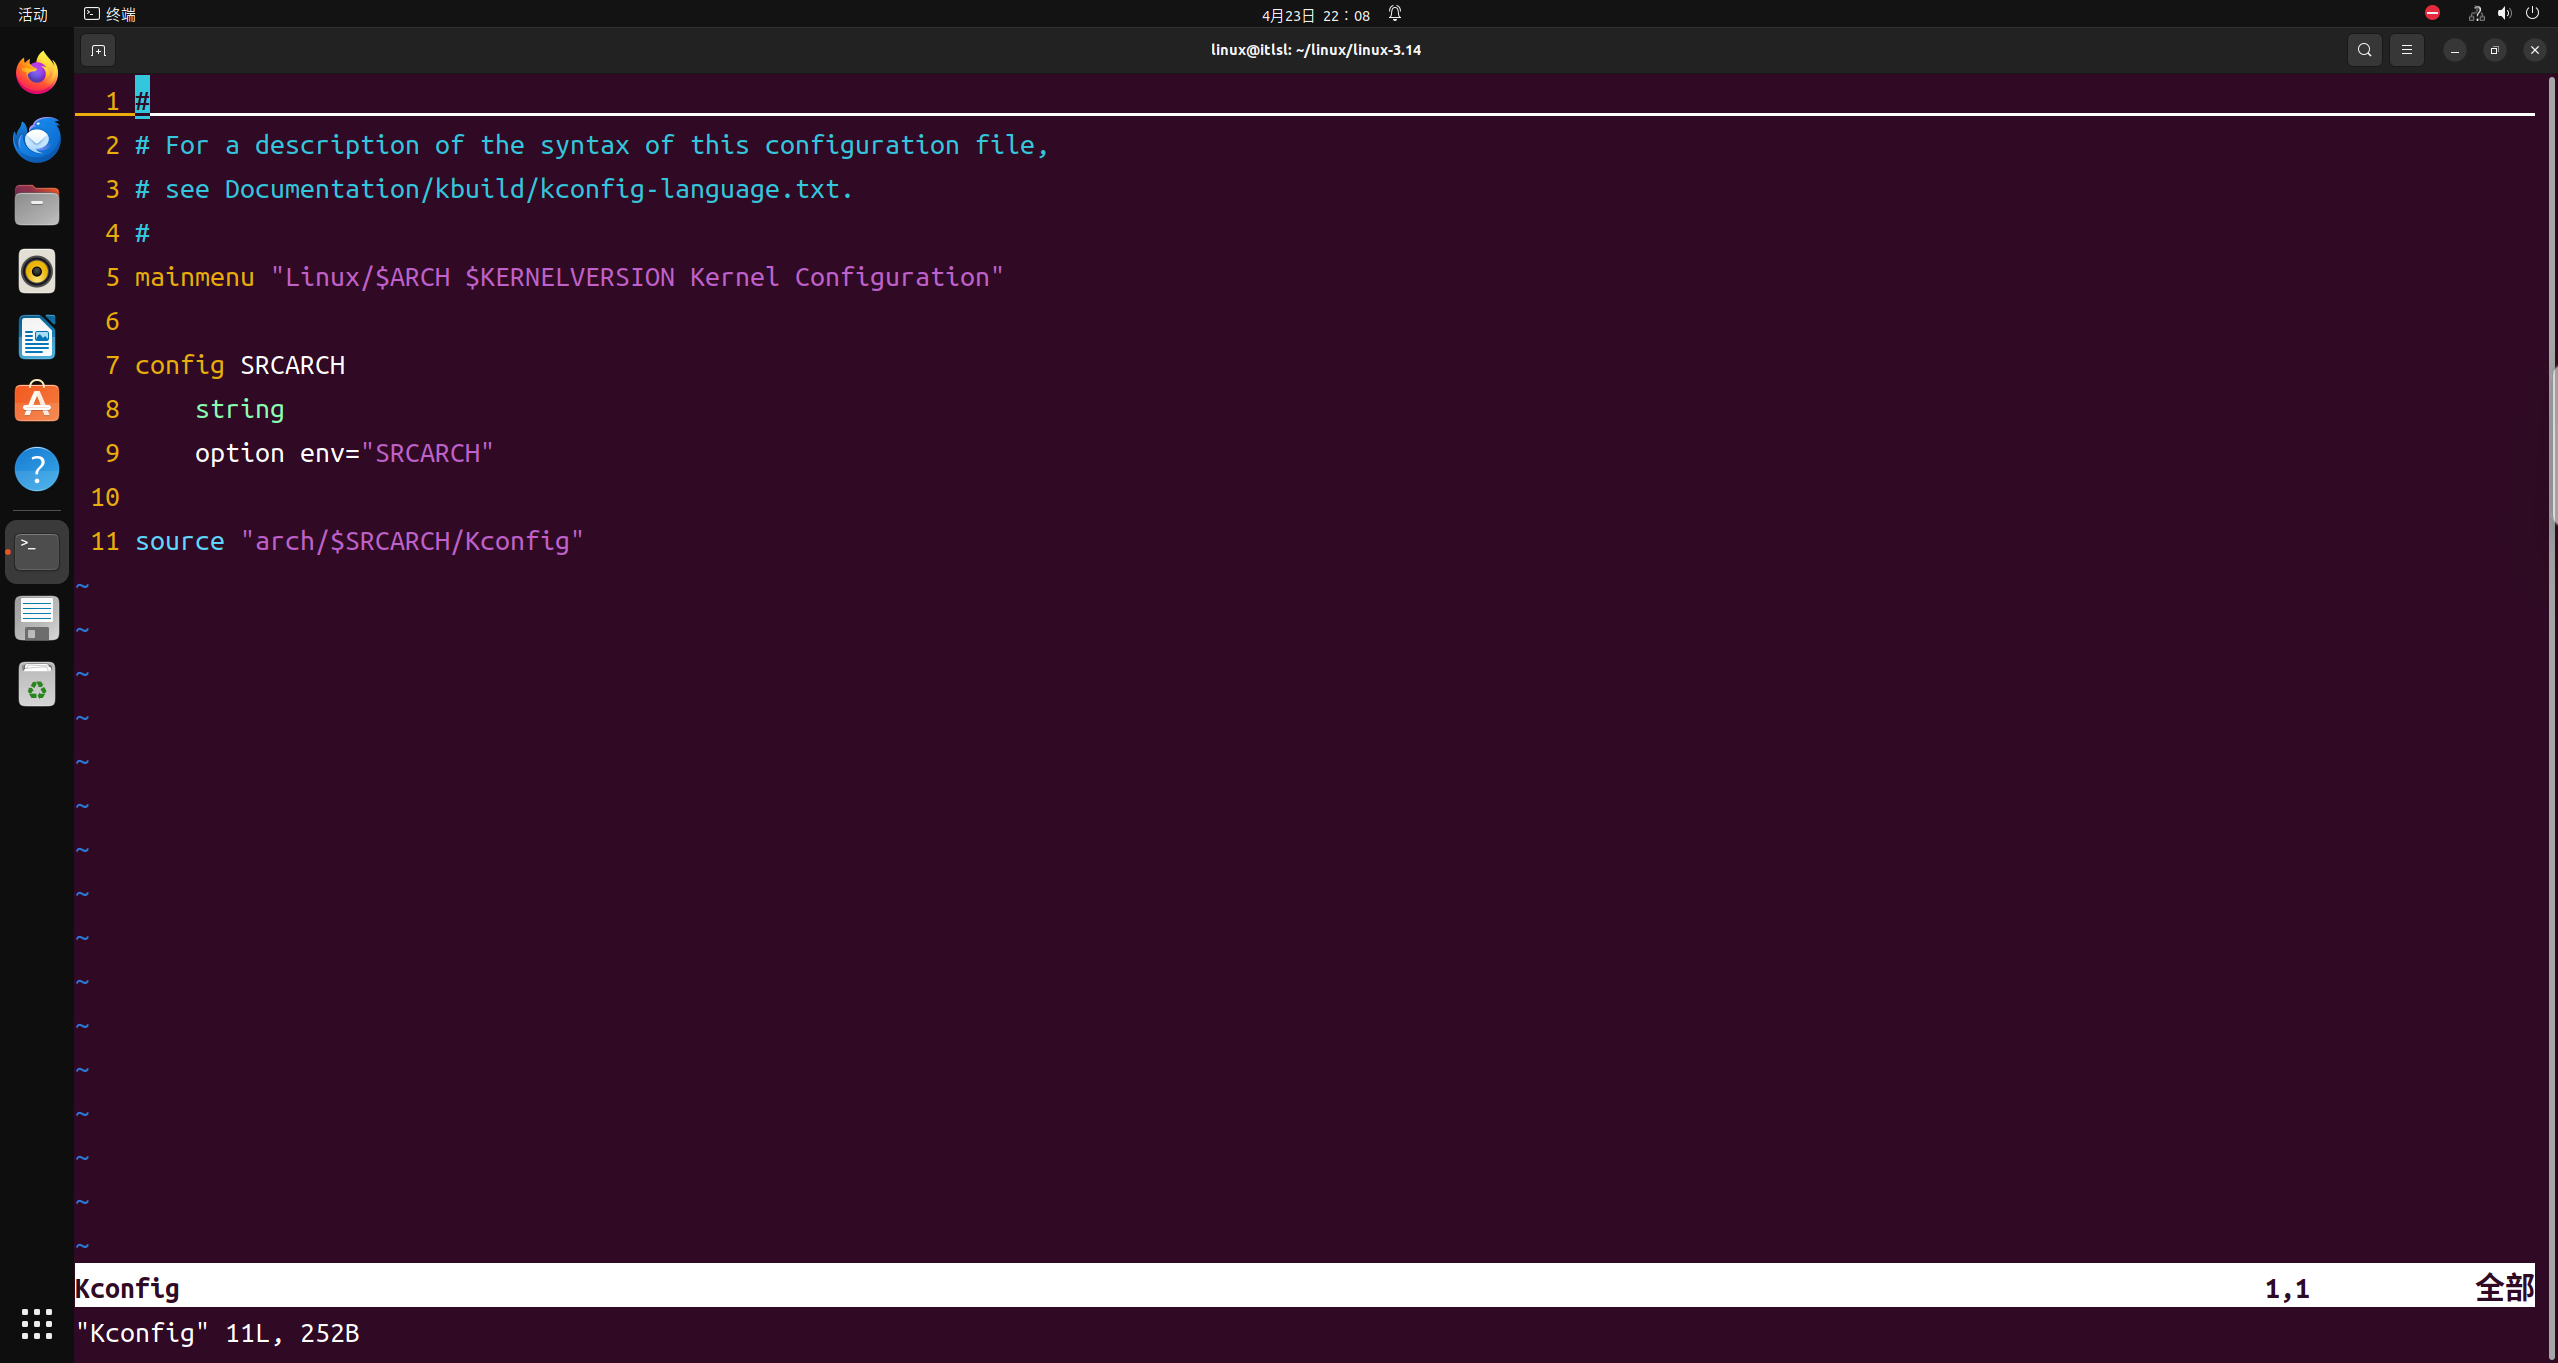This screenshot has width=2558, height=1363.
Task: Show all applications grid
Action: 37,1323
